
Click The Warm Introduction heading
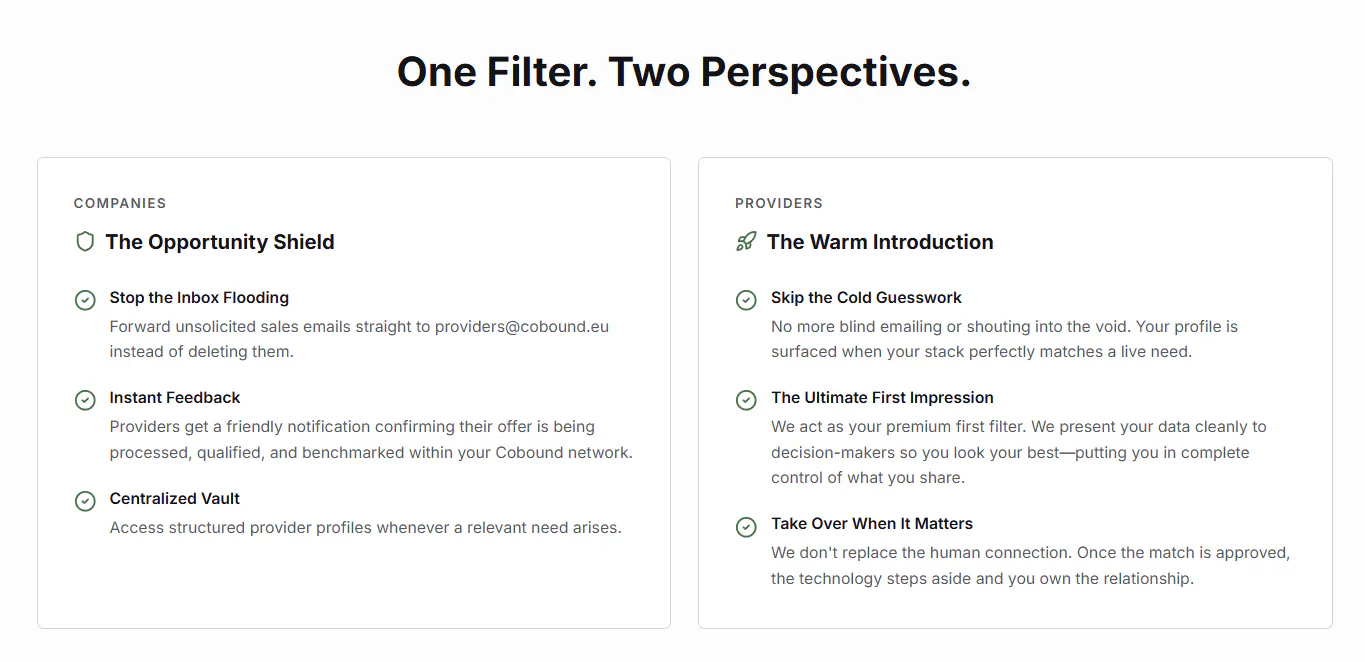[x=880, y=242]
